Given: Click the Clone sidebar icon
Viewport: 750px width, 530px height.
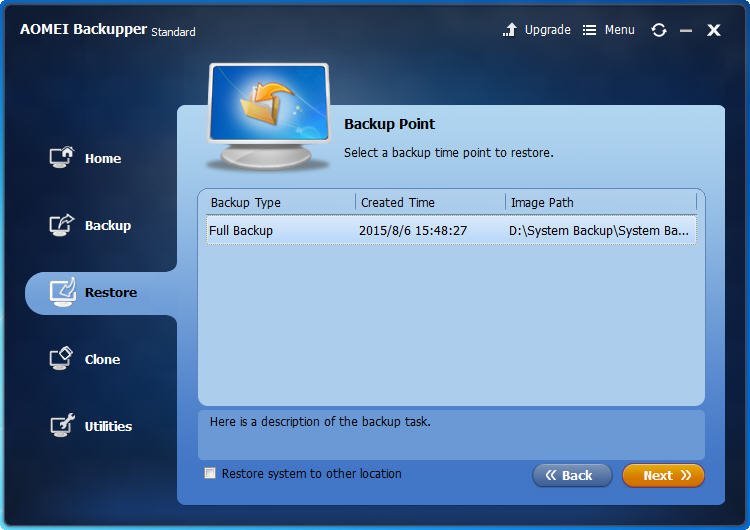Looking at the screenshot, I should click(61, 358).
